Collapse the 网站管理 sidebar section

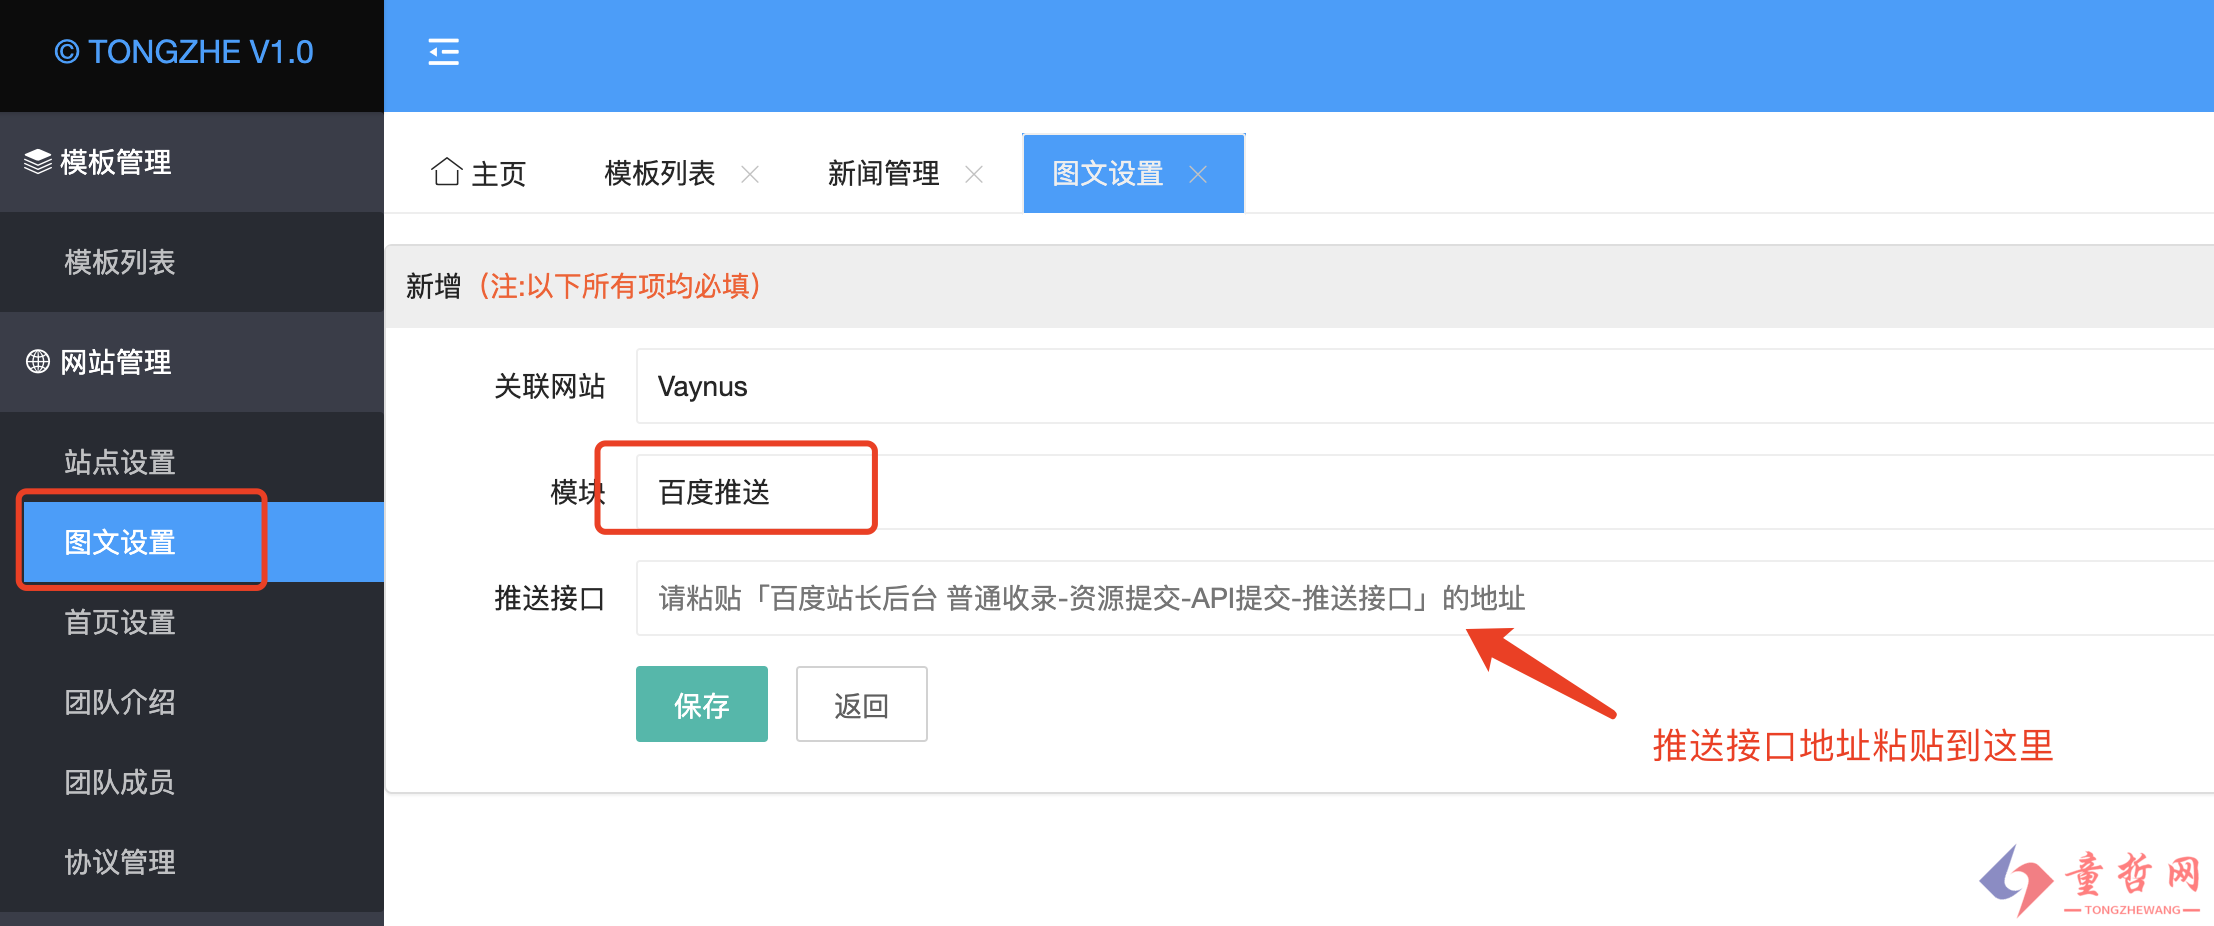point(192,362)
